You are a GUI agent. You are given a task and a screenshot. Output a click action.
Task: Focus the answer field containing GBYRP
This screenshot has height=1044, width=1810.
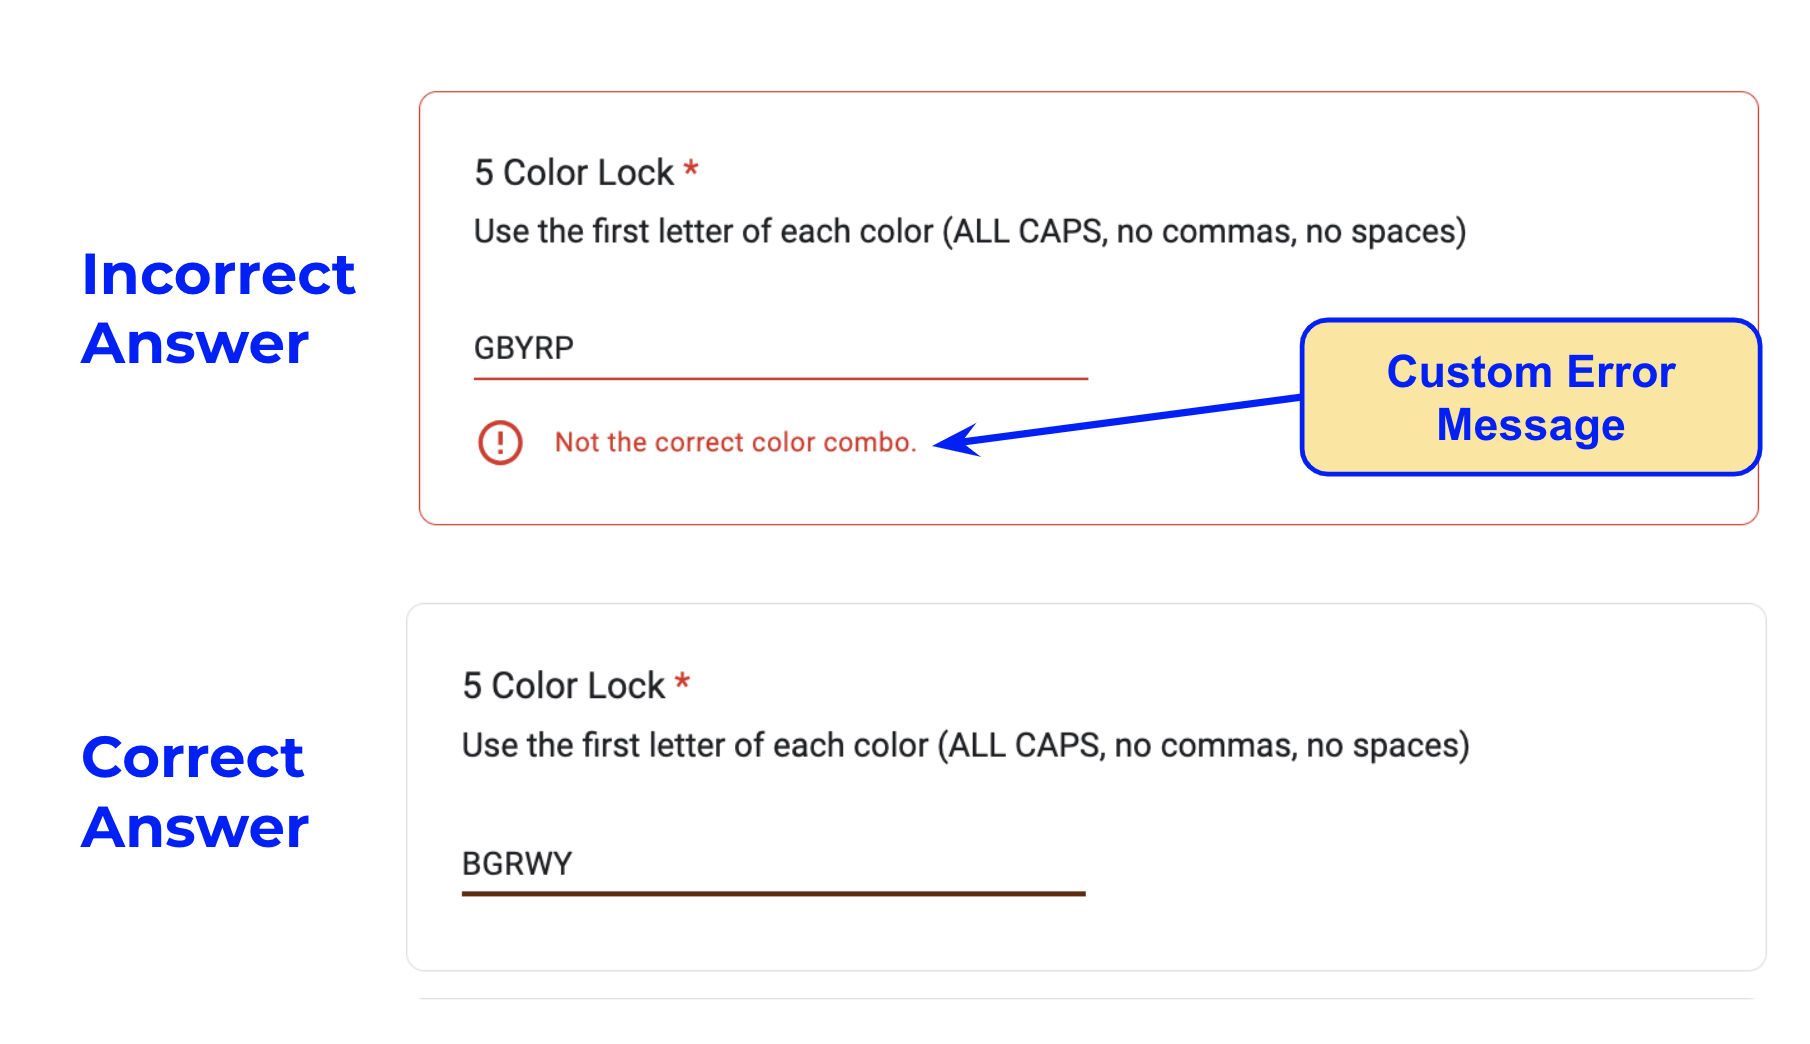[x=780, y=348]
